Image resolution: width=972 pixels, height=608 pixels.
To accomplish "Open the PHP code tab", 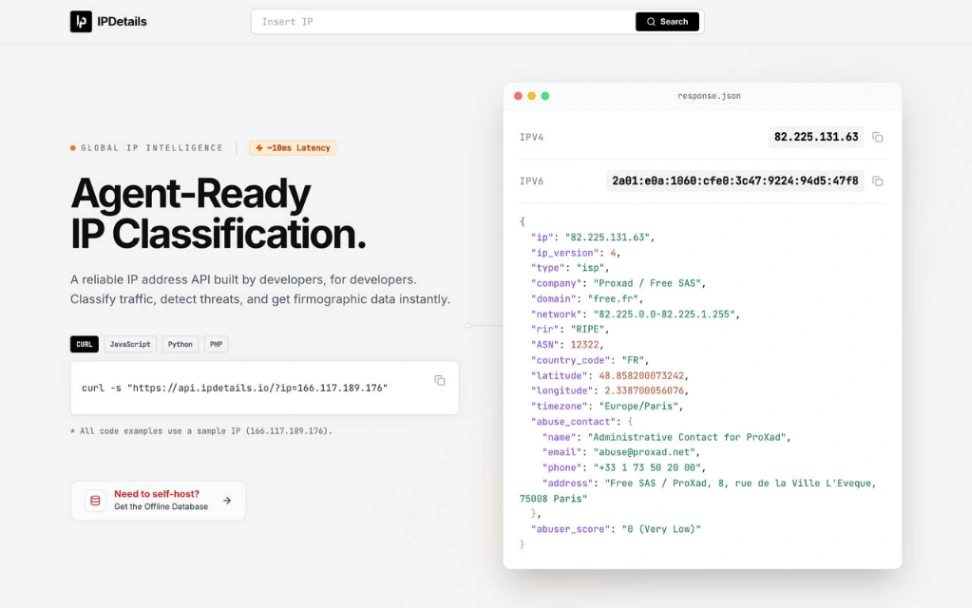I will [216, 344].
